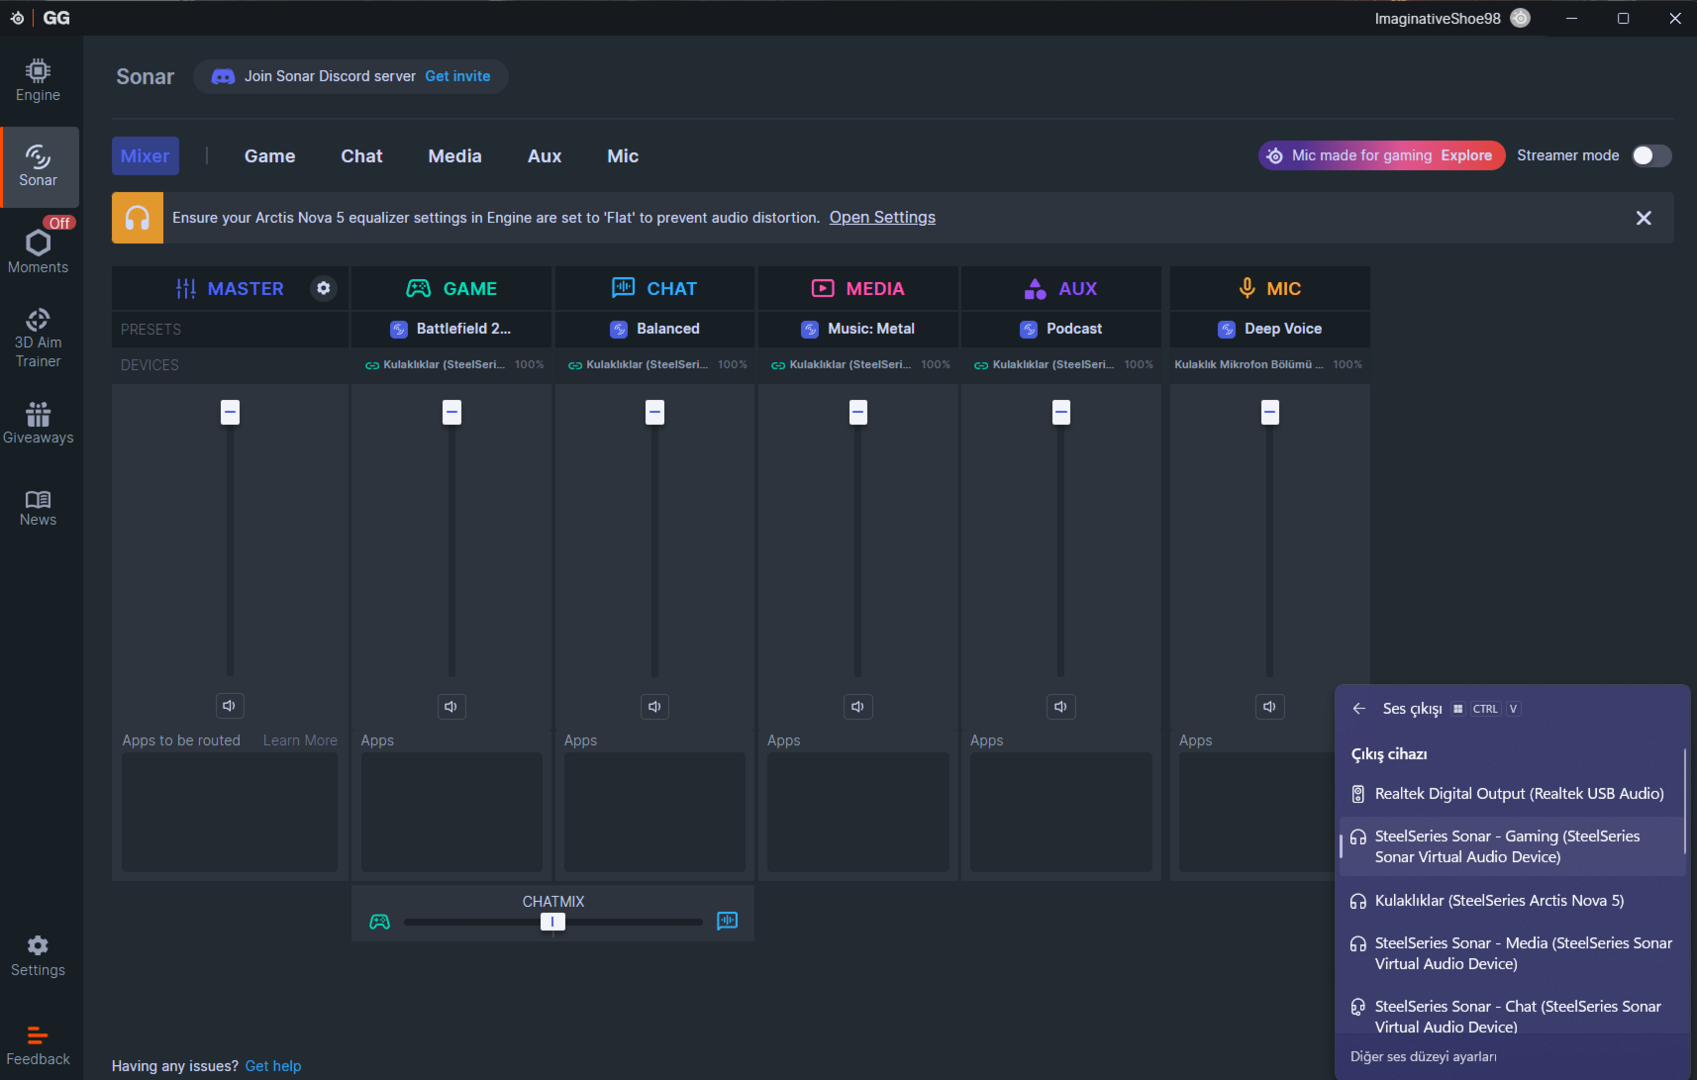Select Kulaklıklar (SteelSeries Arctis Nova 5) output
This screenshot has height=1080, width=1697.
(x=1512, y=901)
